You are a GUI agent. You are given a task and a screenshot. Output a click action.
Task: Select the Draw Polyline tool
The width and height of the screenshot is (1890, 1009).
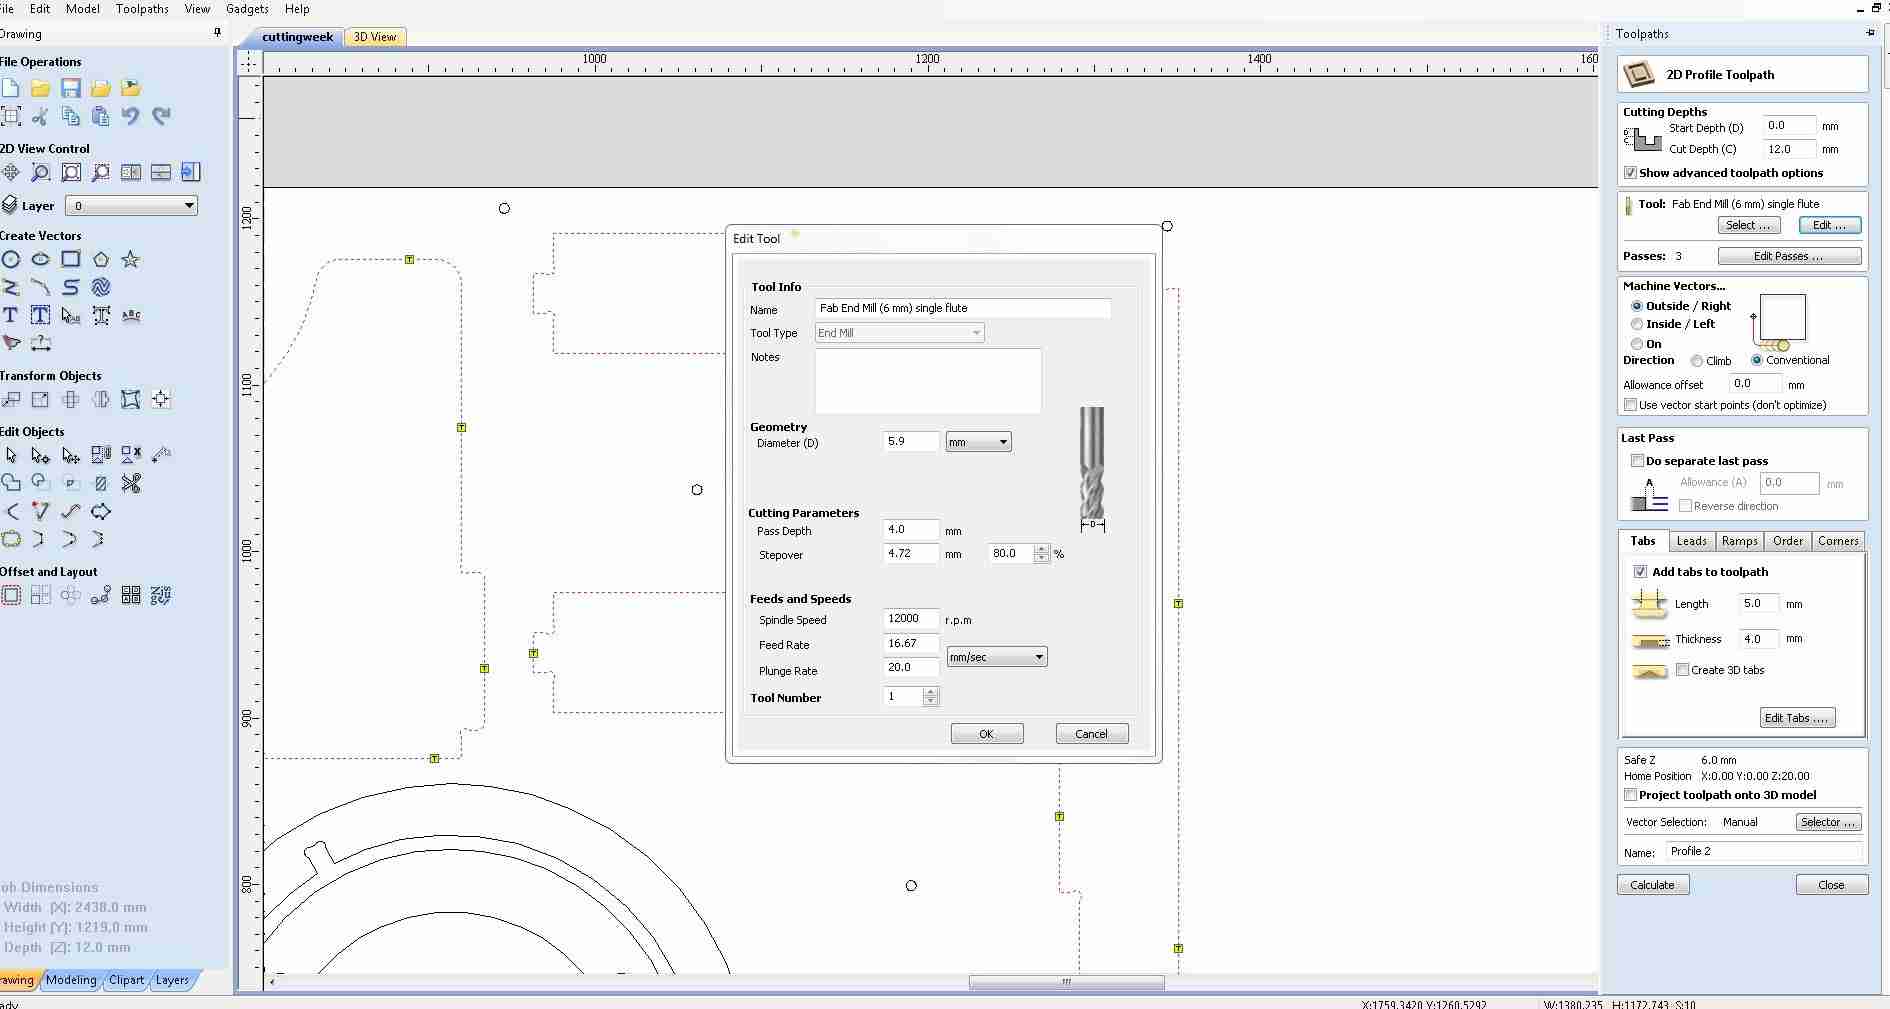[x=10, y=287]
